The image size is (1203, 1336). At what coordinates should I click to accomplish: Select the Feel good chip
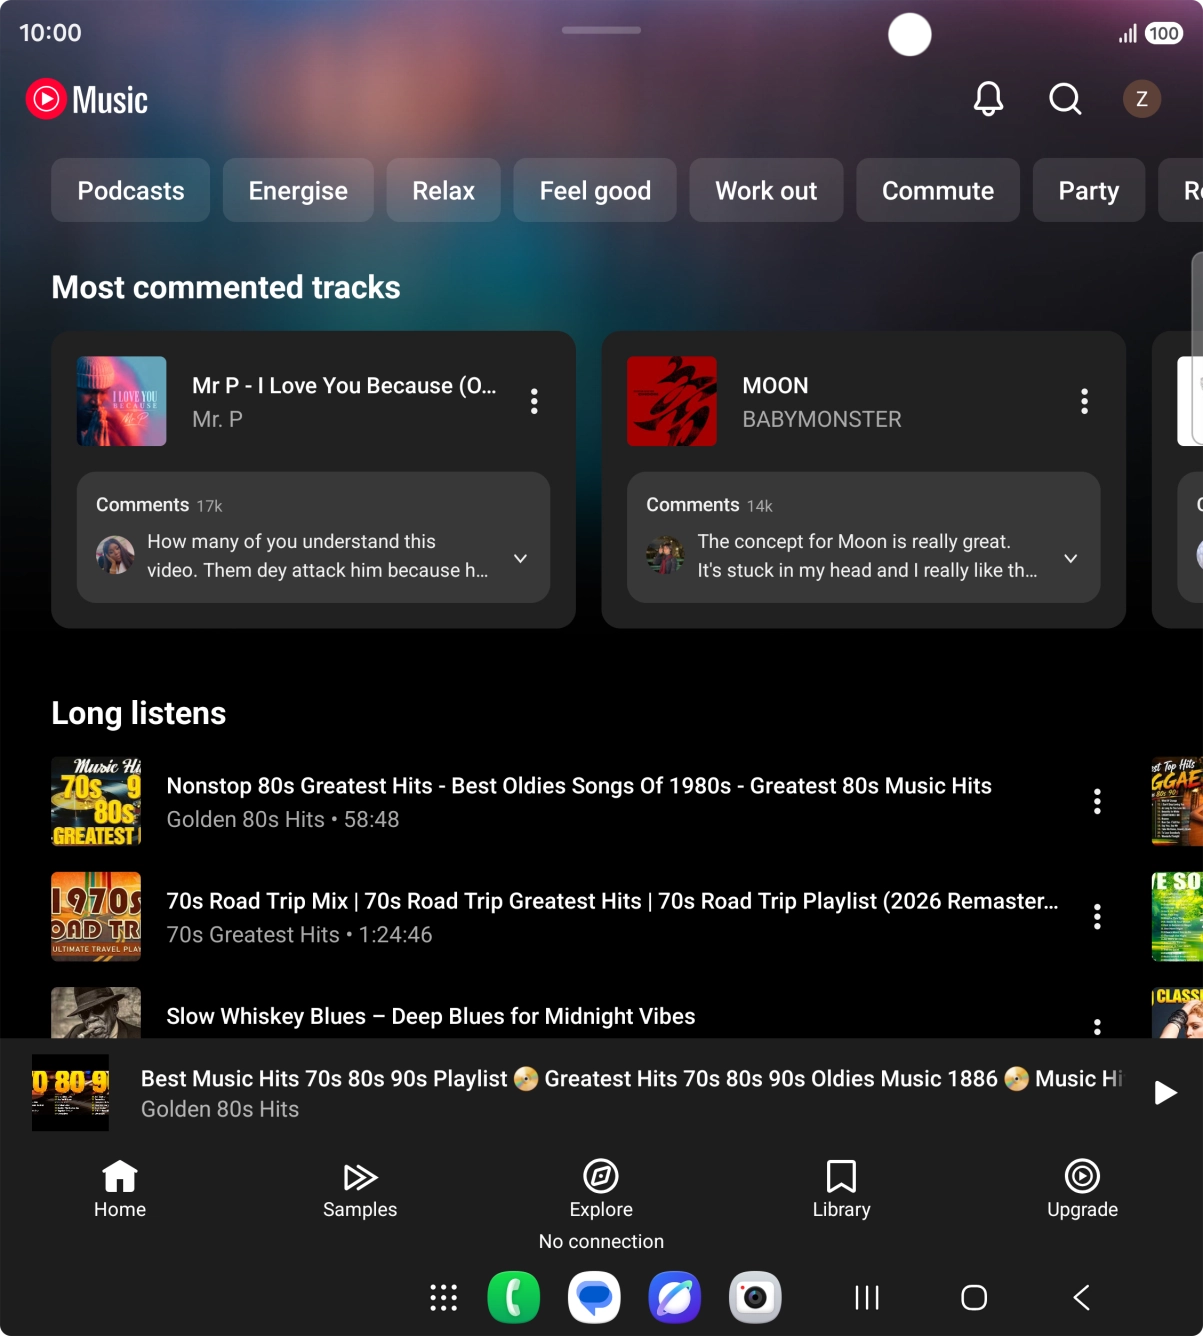(x=595, y=190)
